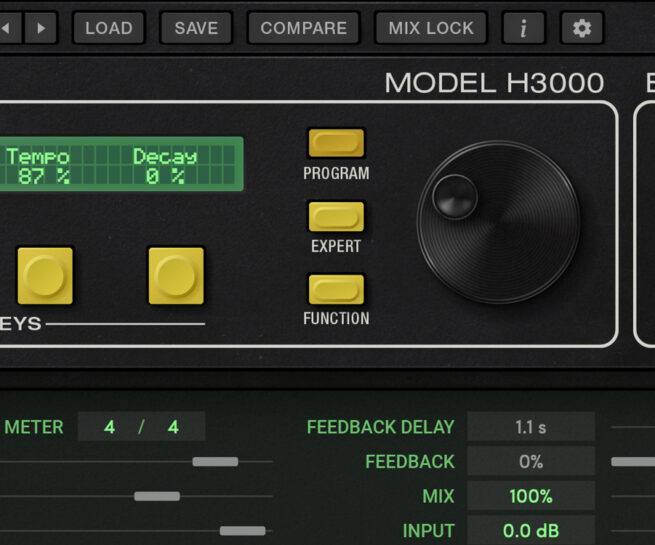This screenshot has height=545, width=655.
Task: Click the slider handle right of FEEDBACK value
Action: click(633, 461)
